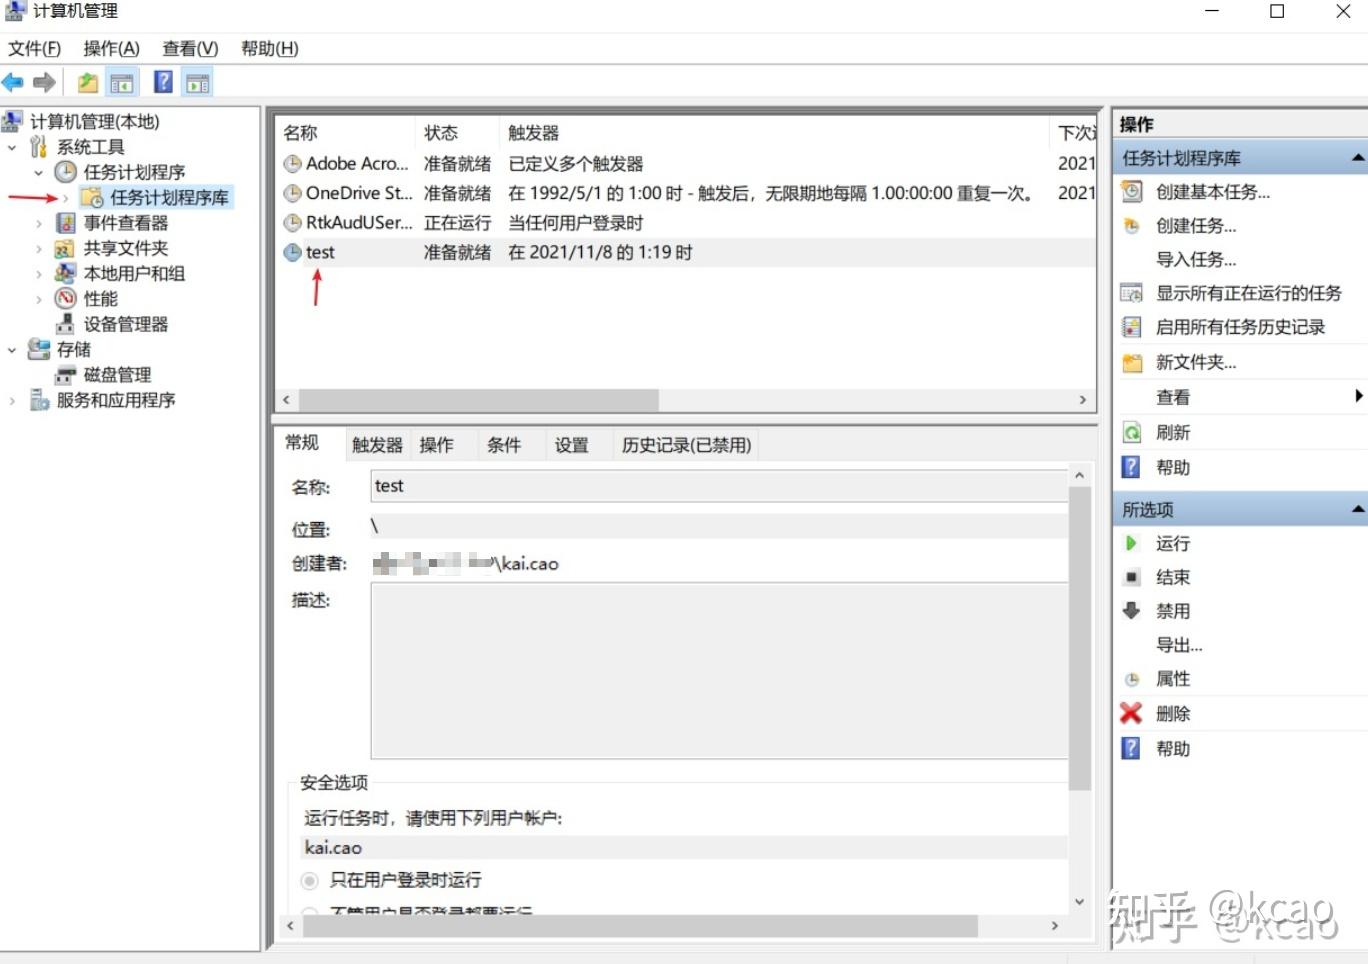Click Export (导出) in selected item actions
The width and height of the screenshot is (1368, 964).
[x=1179, y=645]
